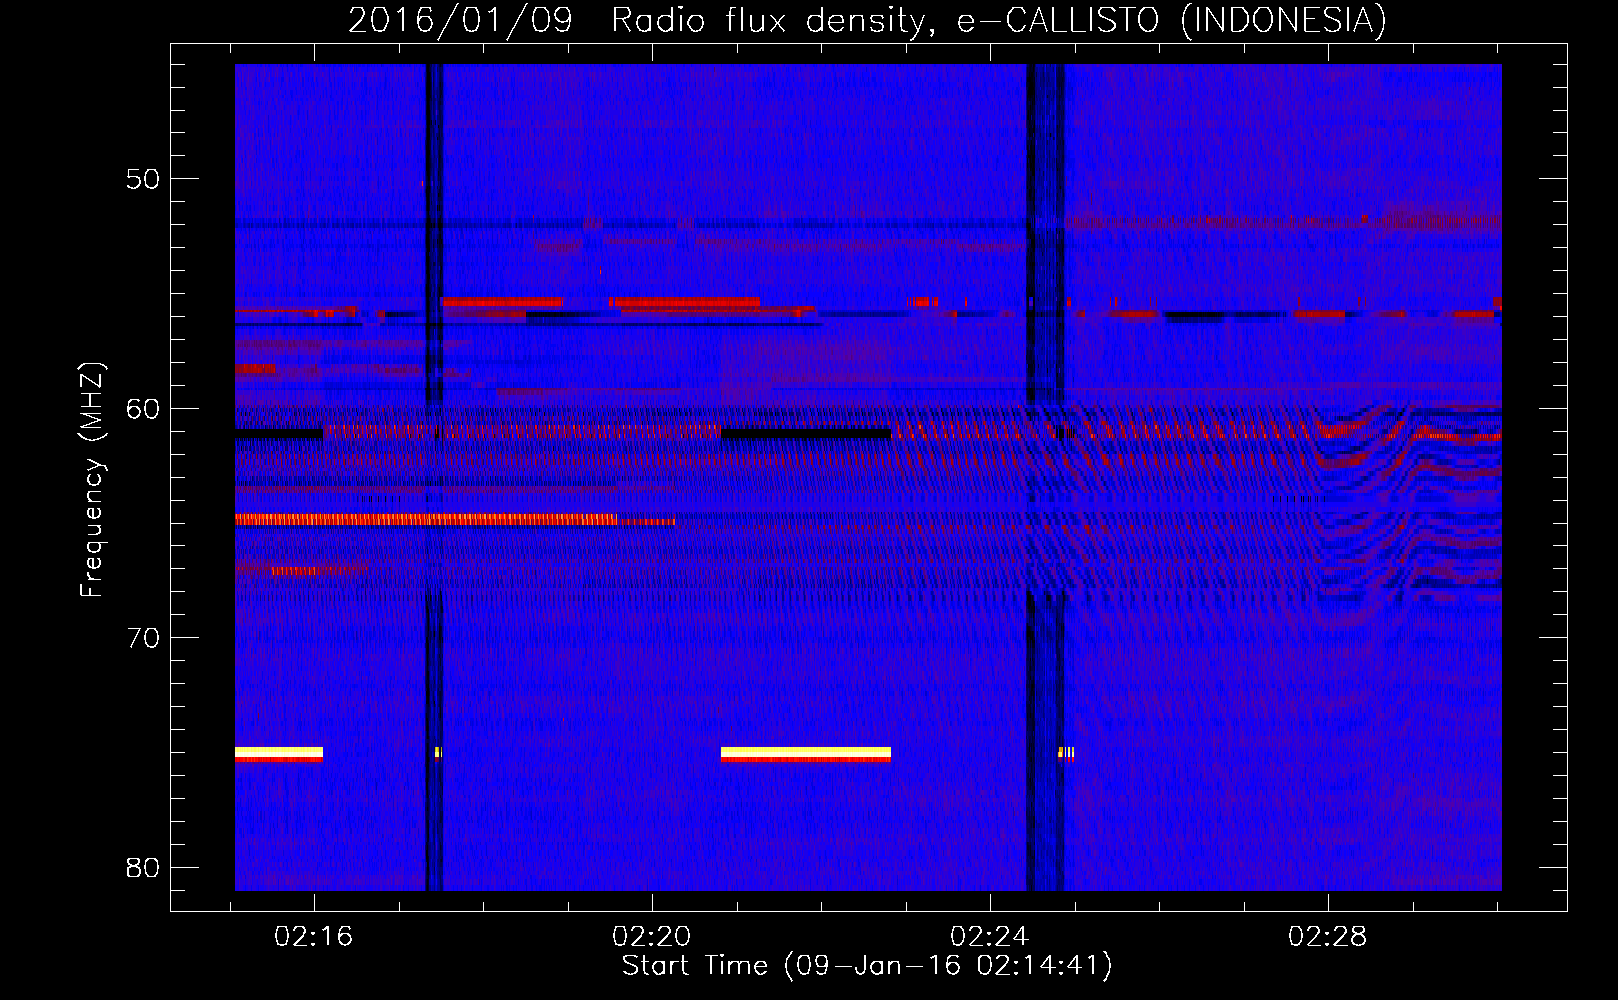Click the 60 frequency tick label

point(143,409)
